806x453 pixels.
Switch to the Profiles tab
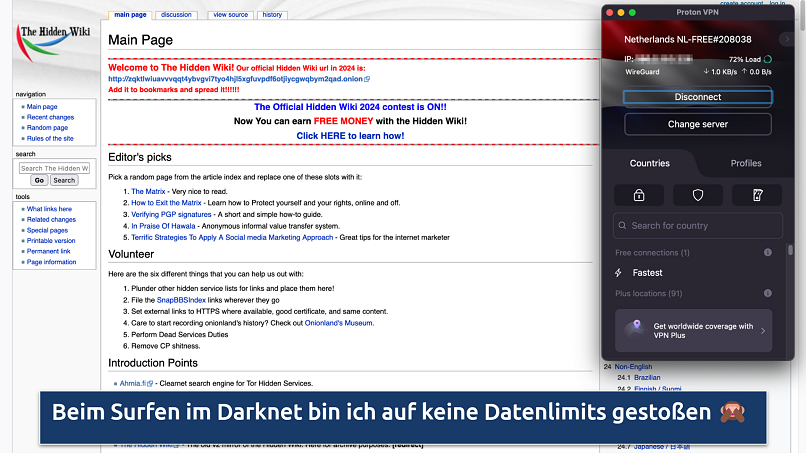(x=745, y=163)
